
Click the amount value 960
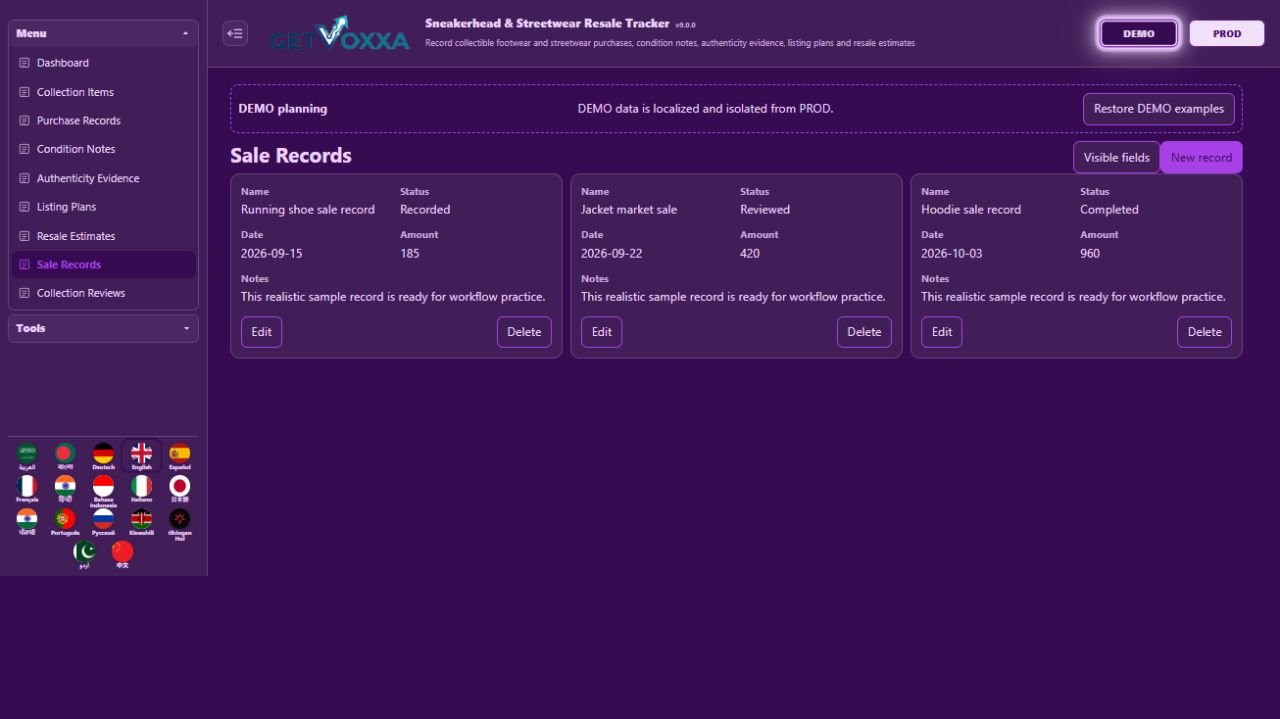click(x=1090, y=254)
